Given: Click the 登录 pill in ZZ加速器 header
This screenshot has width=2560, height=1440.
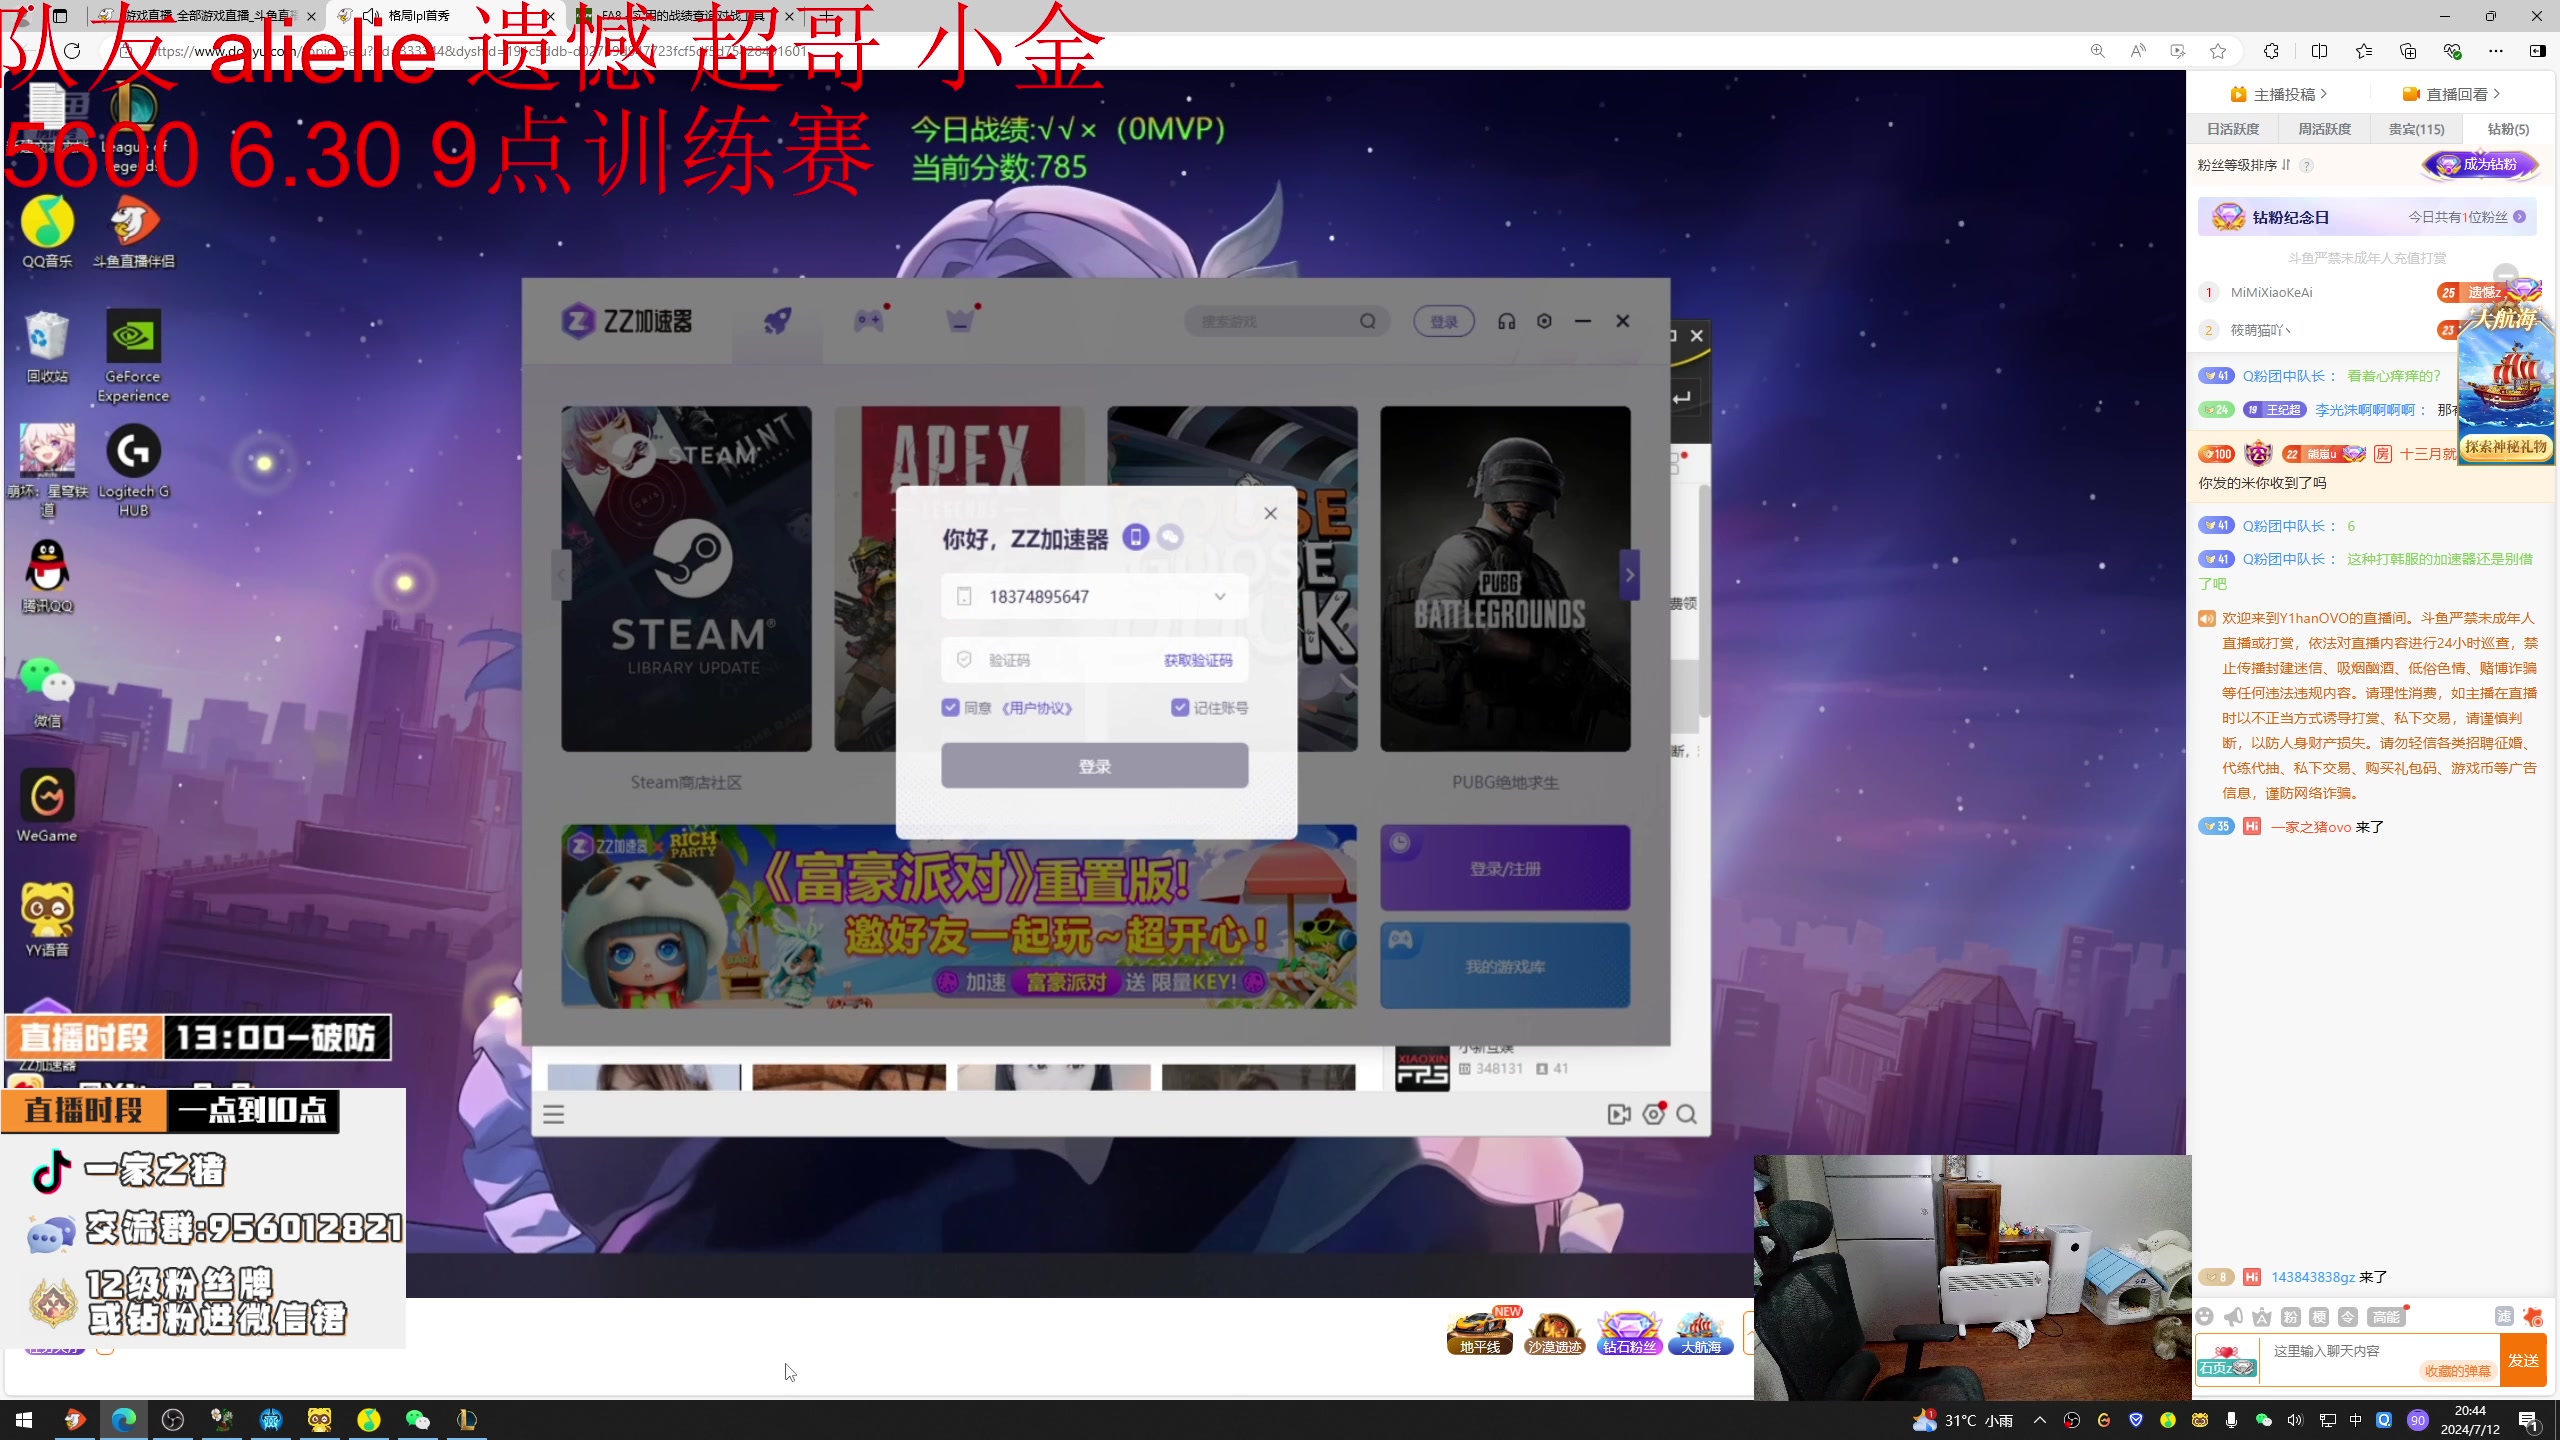Looking at the screenshot, I should click(1443, 321).
